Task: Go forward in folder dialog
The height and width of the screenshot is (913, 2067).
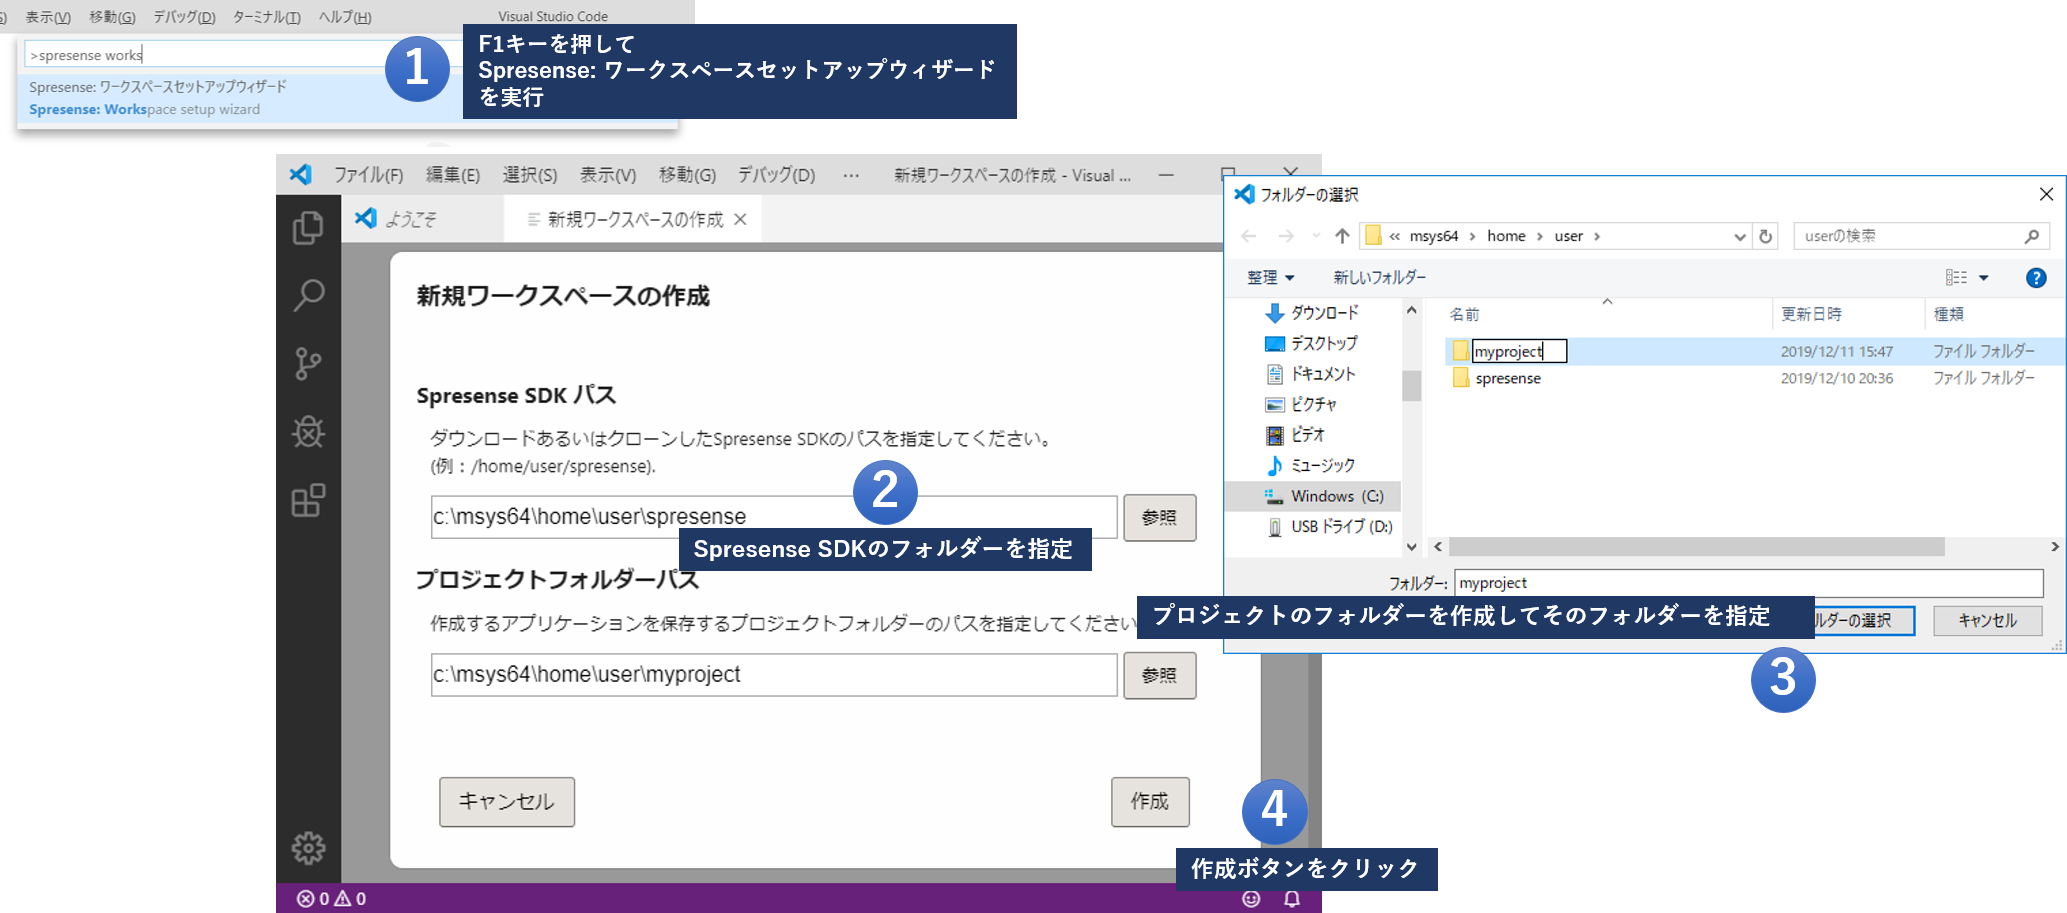Action: tap(1286, 236)
